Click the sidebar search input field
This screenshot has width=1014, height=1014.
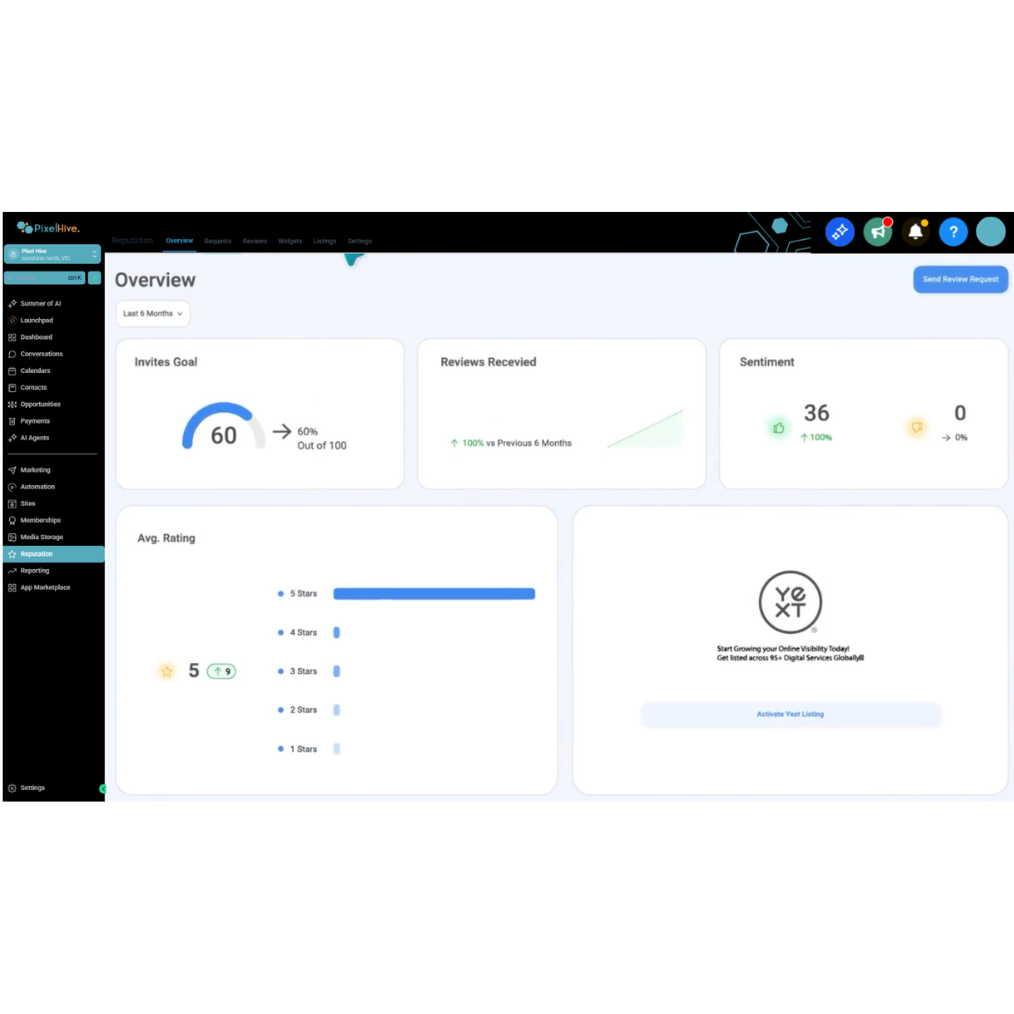click(x=45, y=277)
